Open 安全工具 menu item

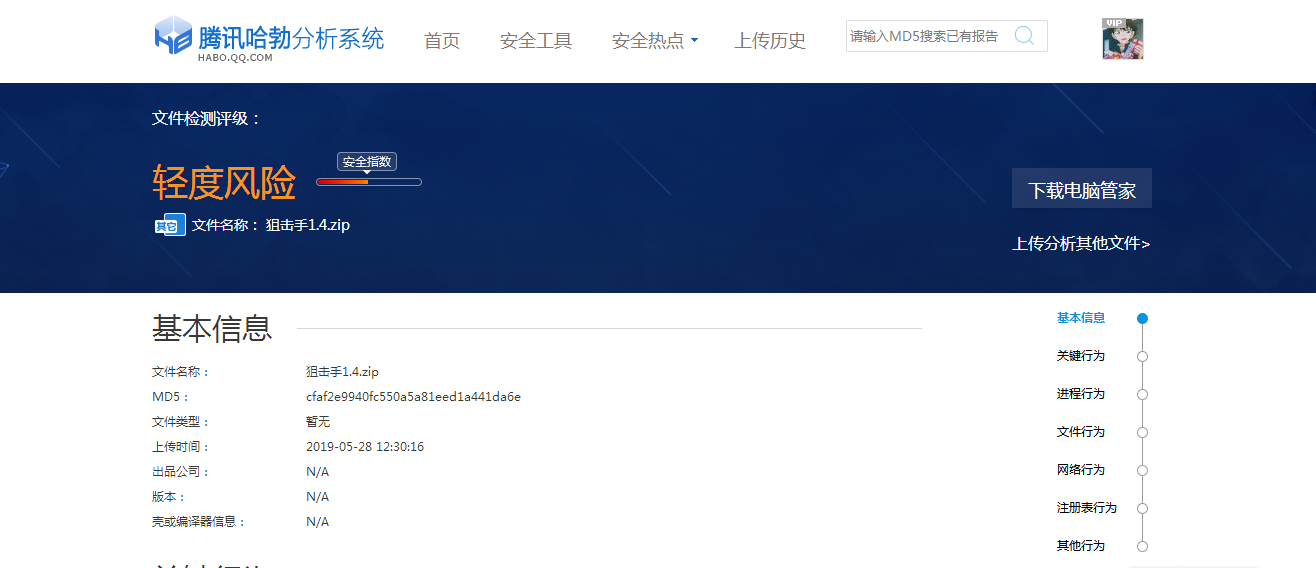pyautogui.click(x=536, y=41)
